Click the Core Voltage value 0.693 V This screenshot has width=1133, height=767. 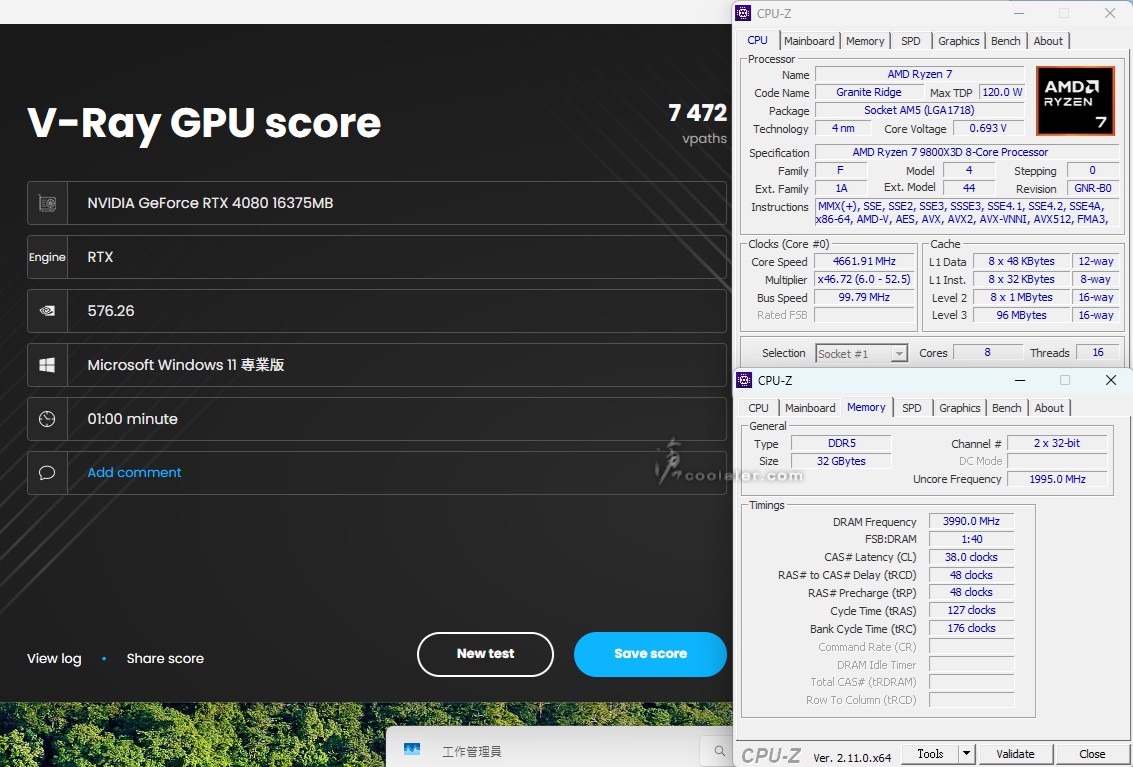988,129
